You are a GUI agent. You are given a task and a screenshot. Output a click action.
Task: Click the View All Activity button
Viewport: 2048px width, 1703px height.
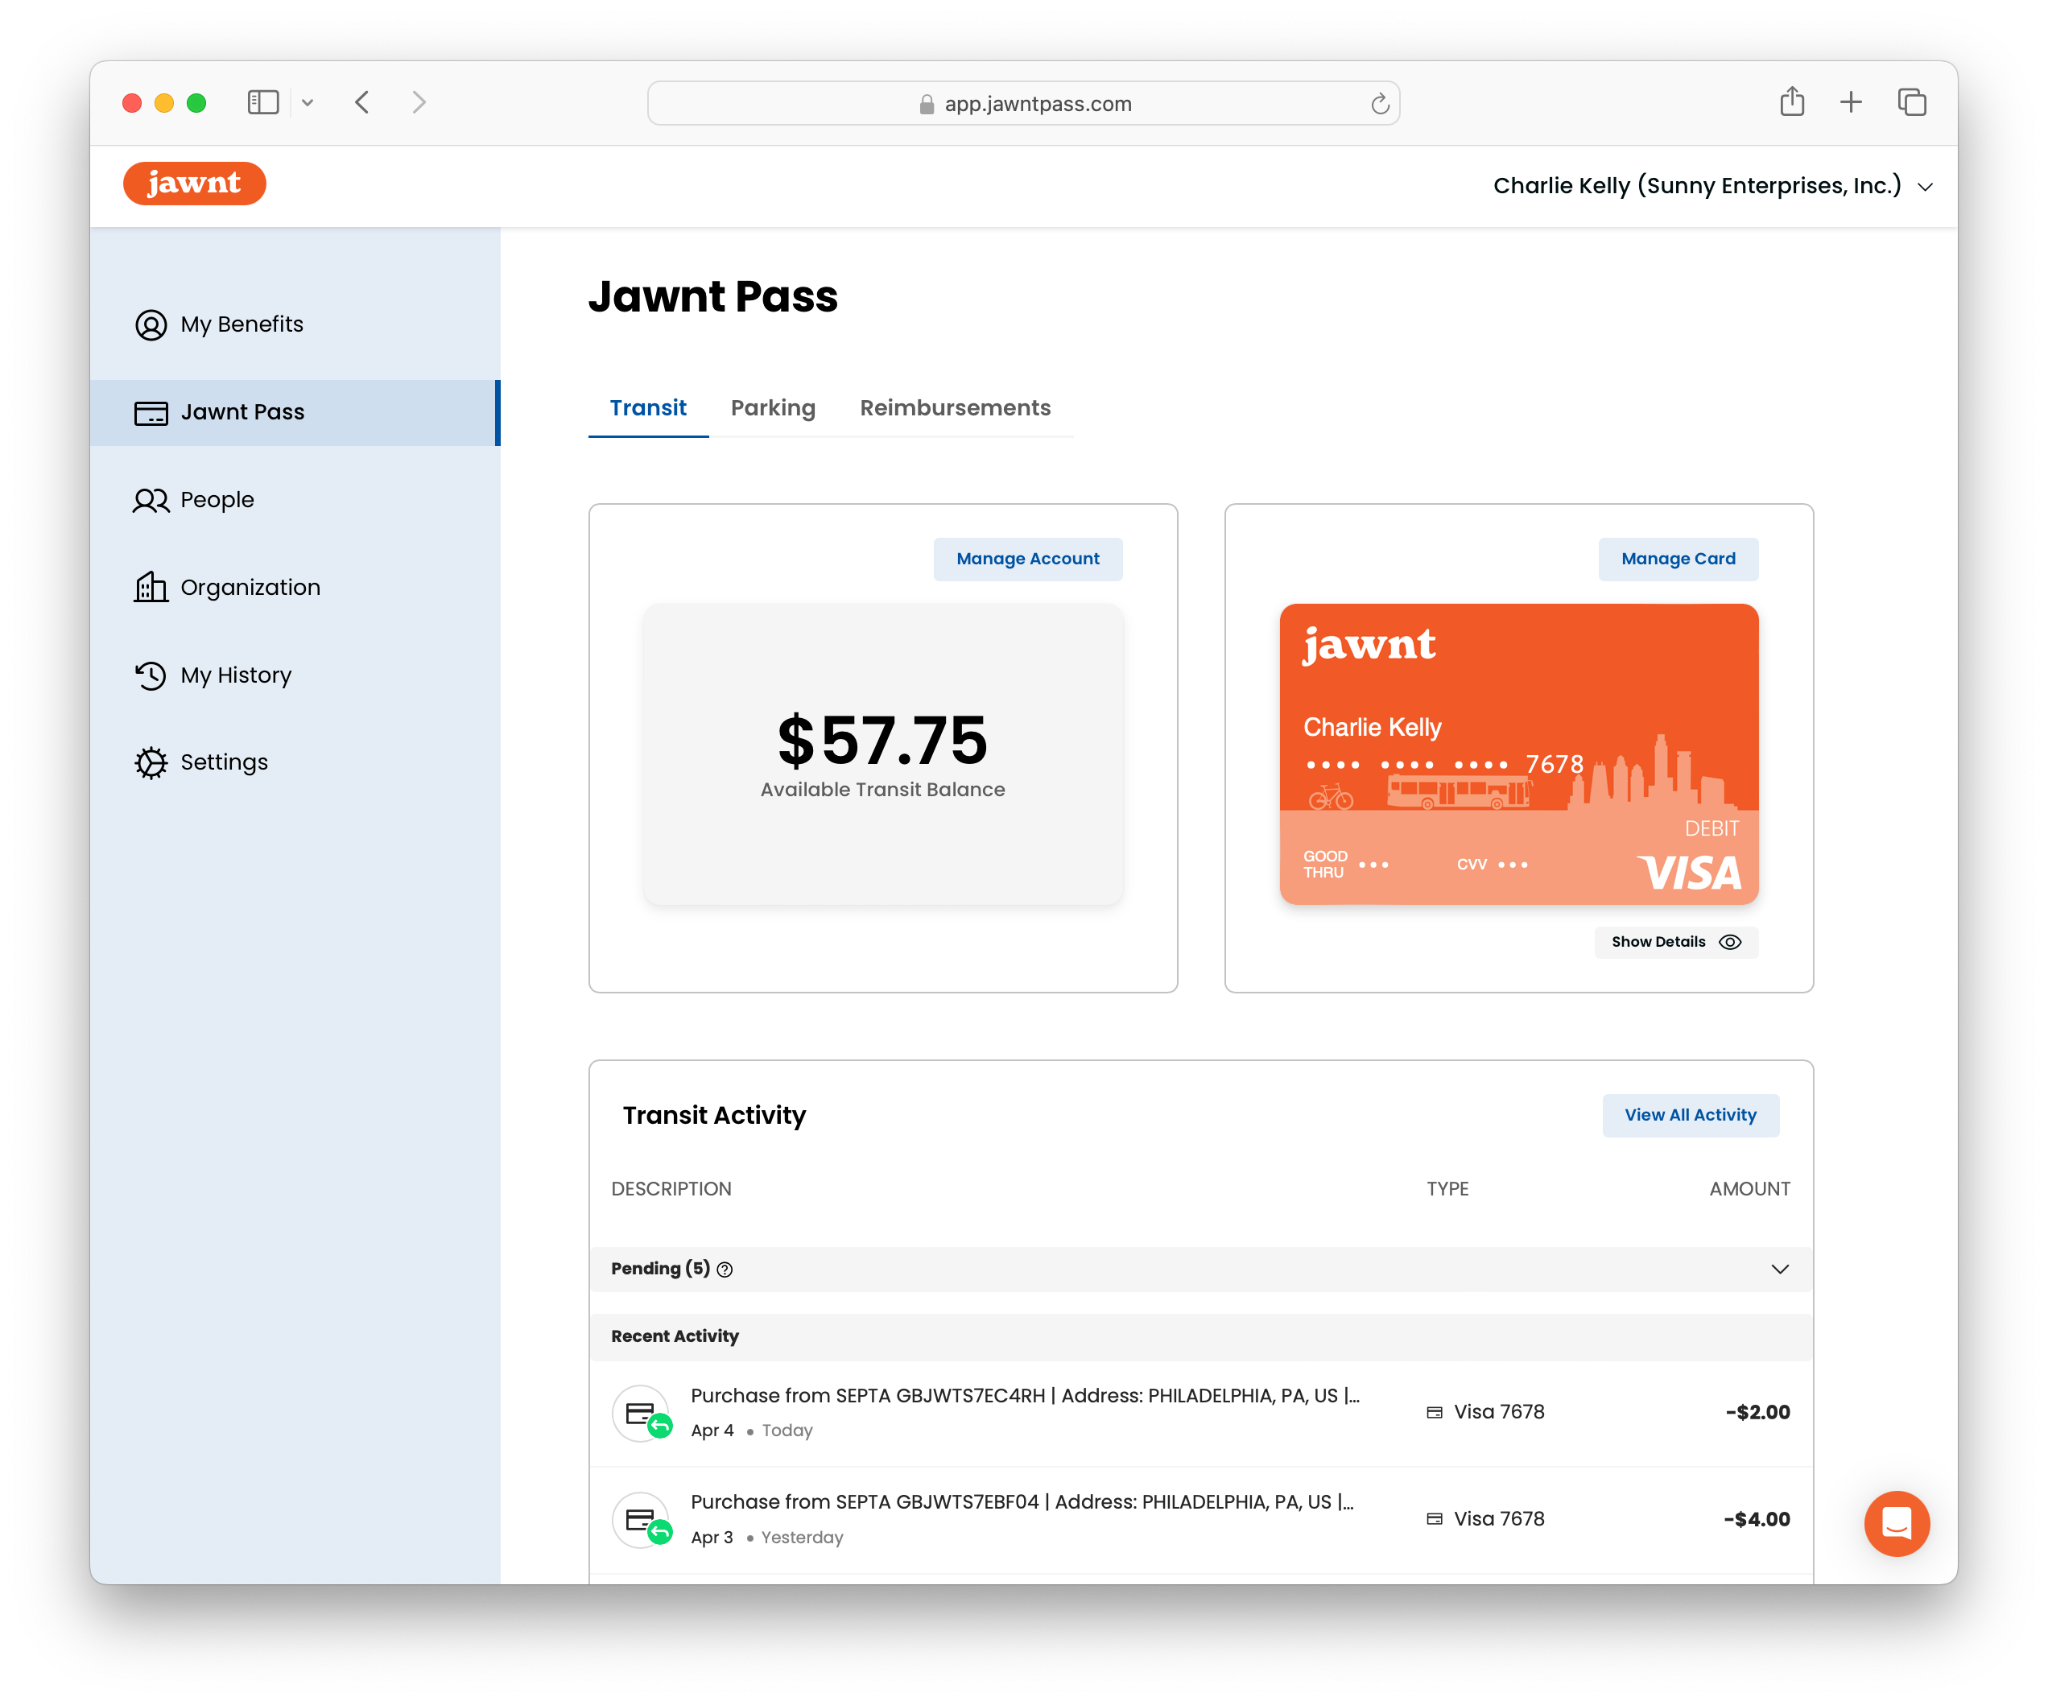[1690, 1115]
